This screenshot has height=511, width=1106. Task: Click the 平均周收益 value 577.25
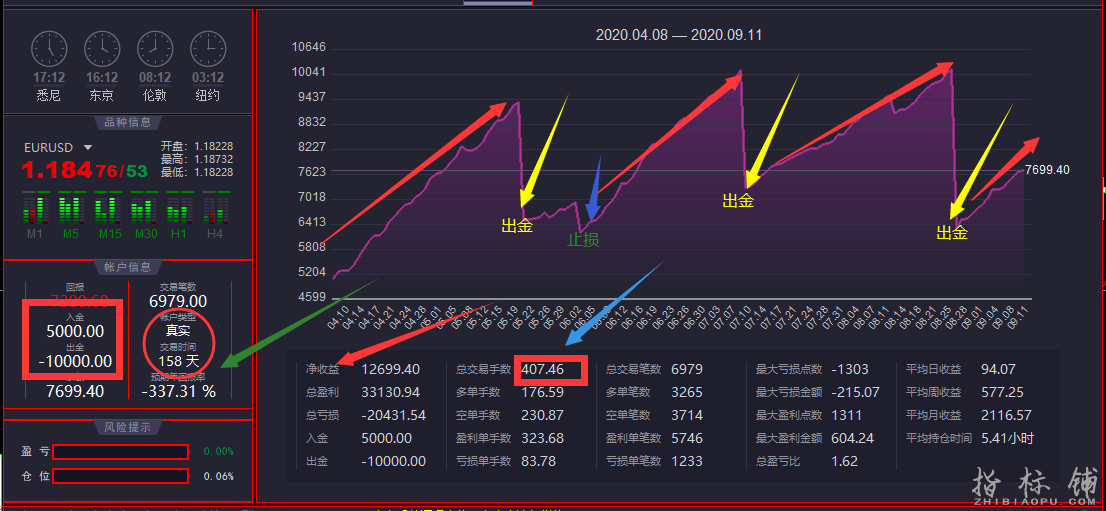(1002, 392)
